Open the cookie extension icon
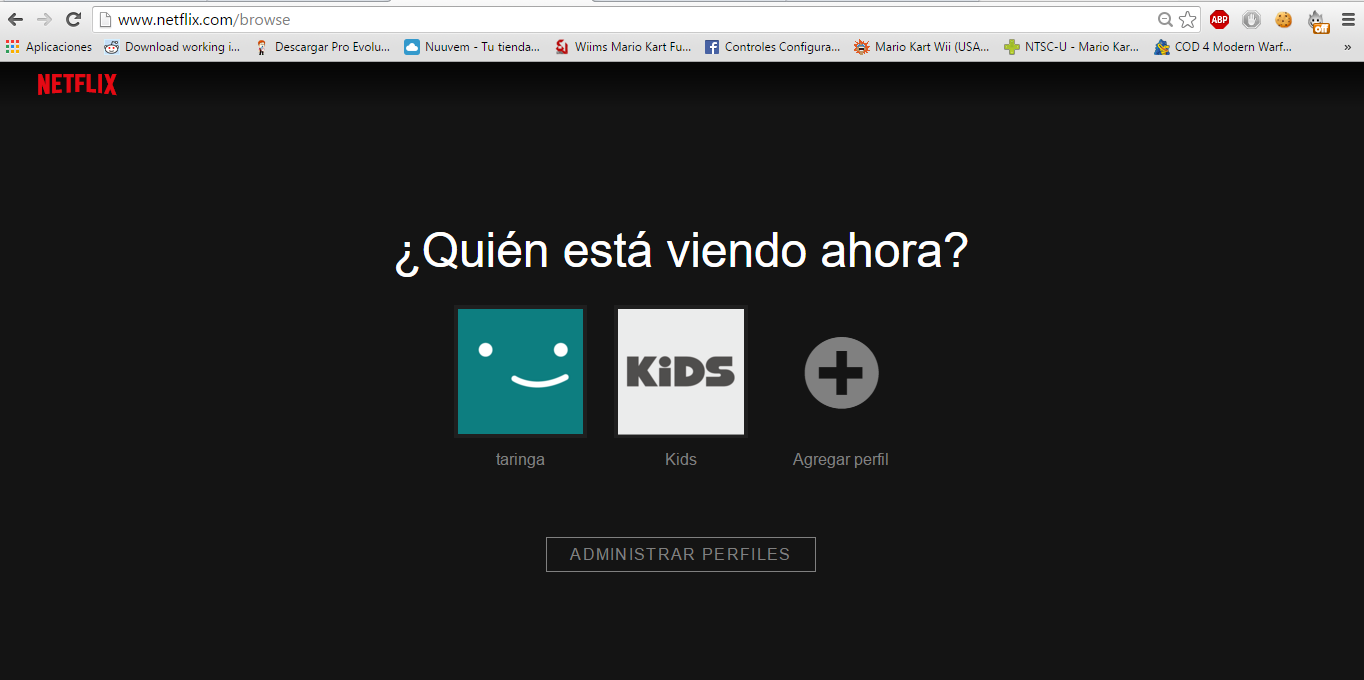Image resolution: width=1364 pixels, height=680 pixels. tap(1283, 19)
